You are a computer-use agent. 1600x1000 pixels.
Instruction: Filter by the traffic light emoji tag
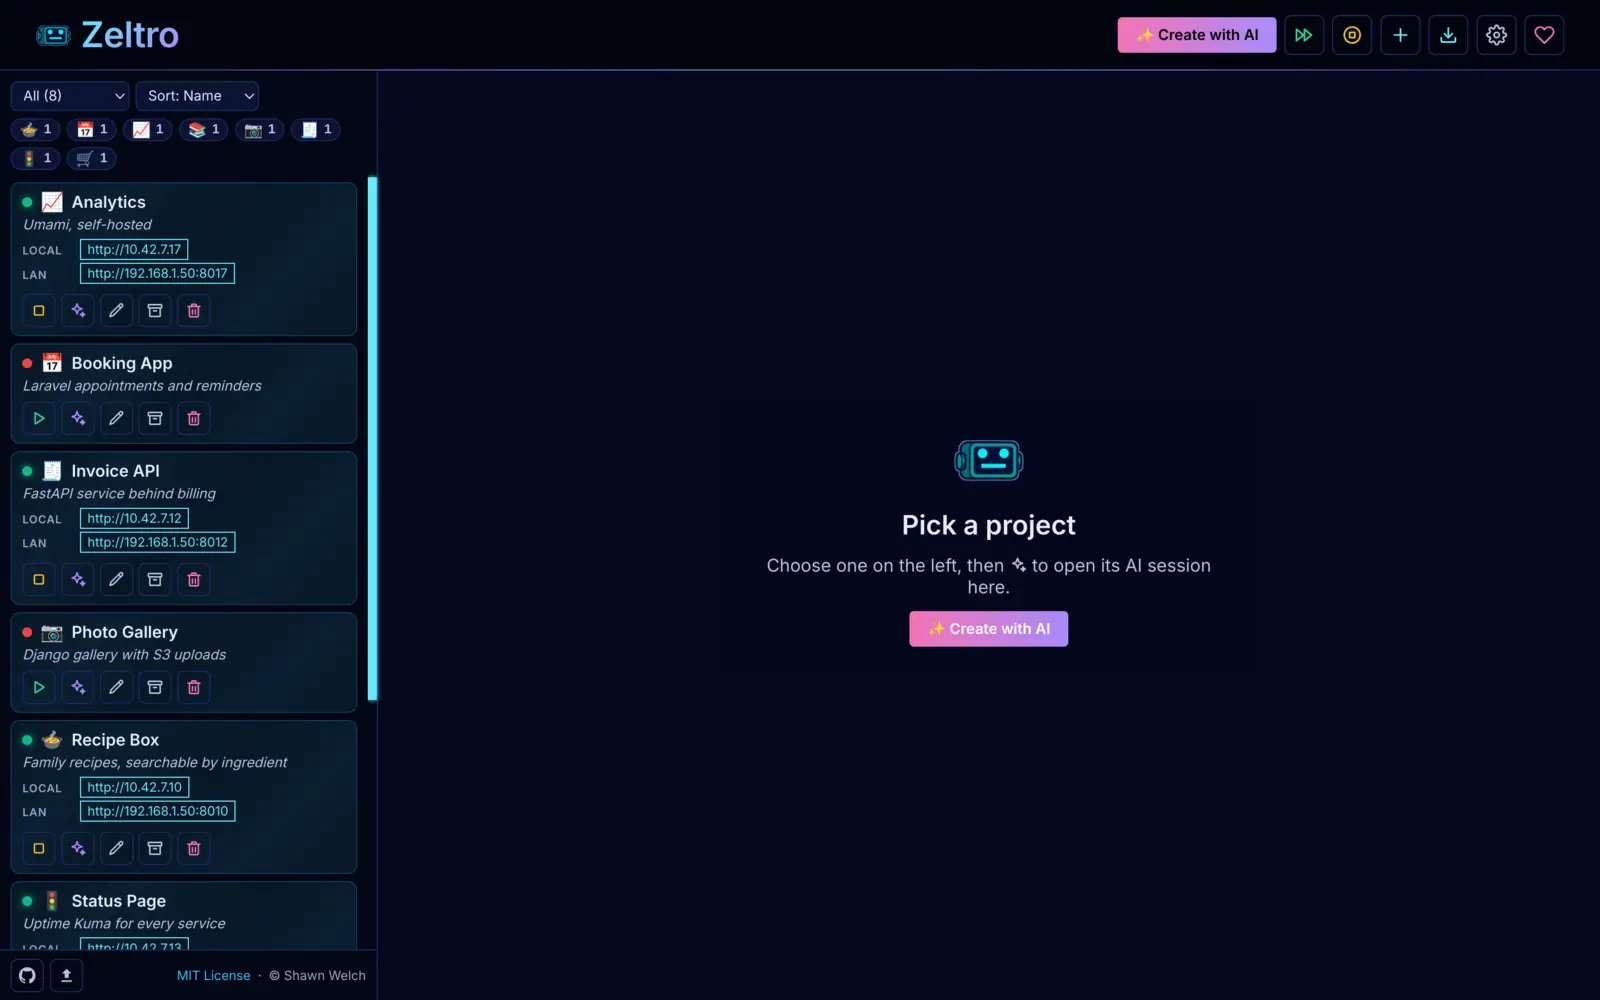point(36,159)
